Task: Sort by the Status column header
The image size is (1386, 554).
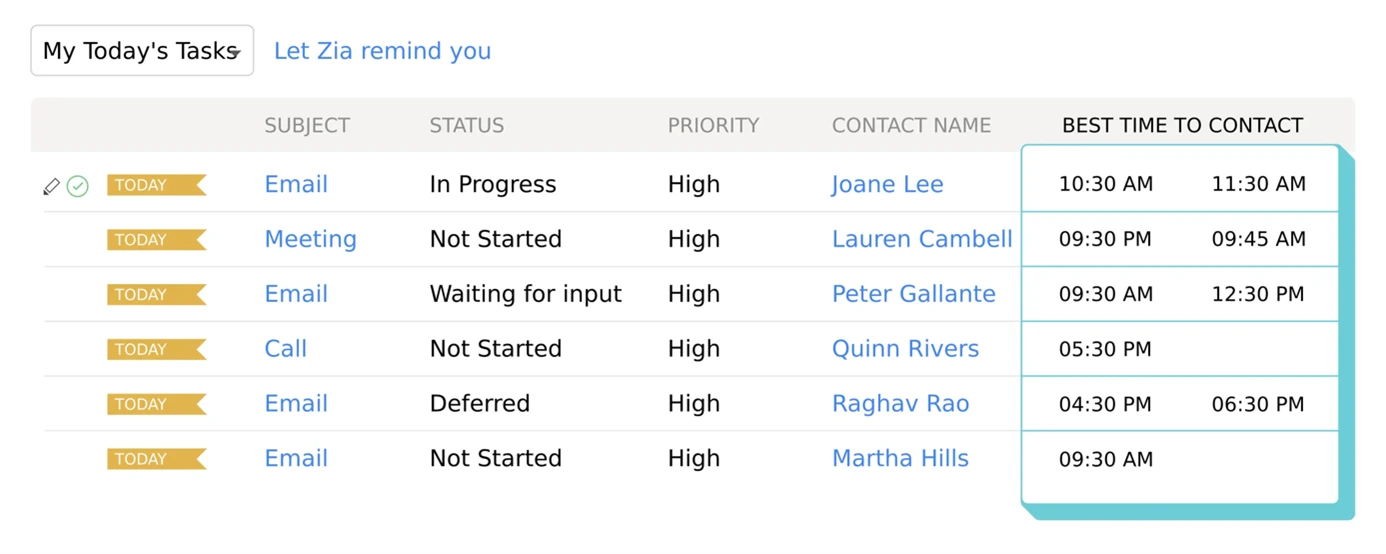Action: [x=466, y=126]
